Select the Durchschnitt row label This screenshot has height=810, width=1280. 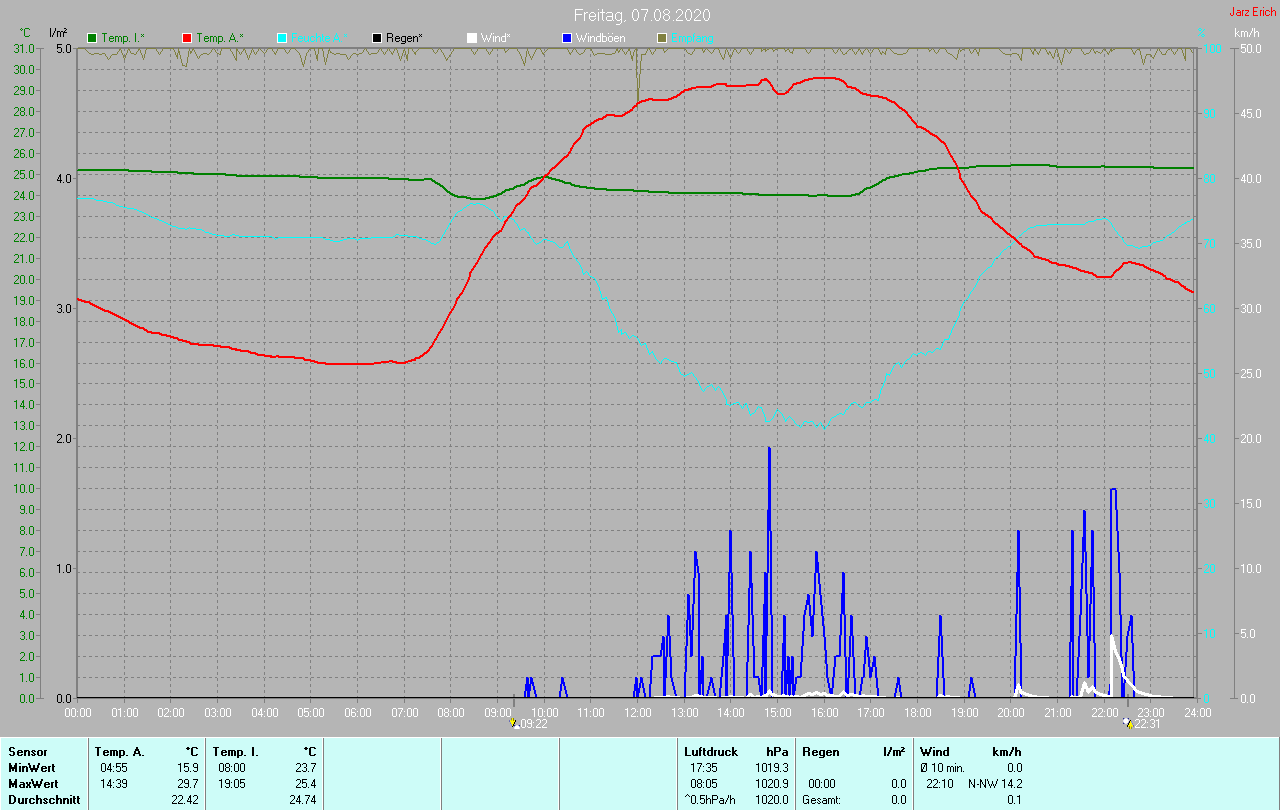click(x=40, y=800)
